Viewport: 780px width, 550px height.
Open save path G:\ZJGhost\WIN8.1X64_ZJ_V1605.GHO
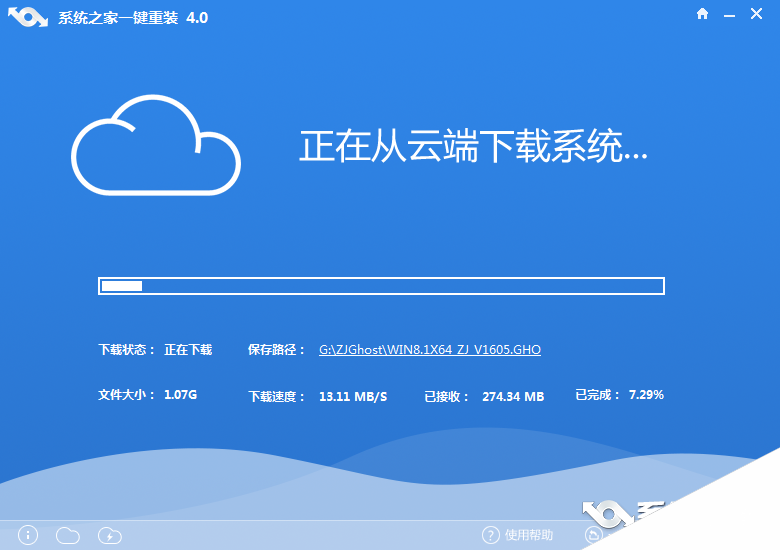point(430,350)
